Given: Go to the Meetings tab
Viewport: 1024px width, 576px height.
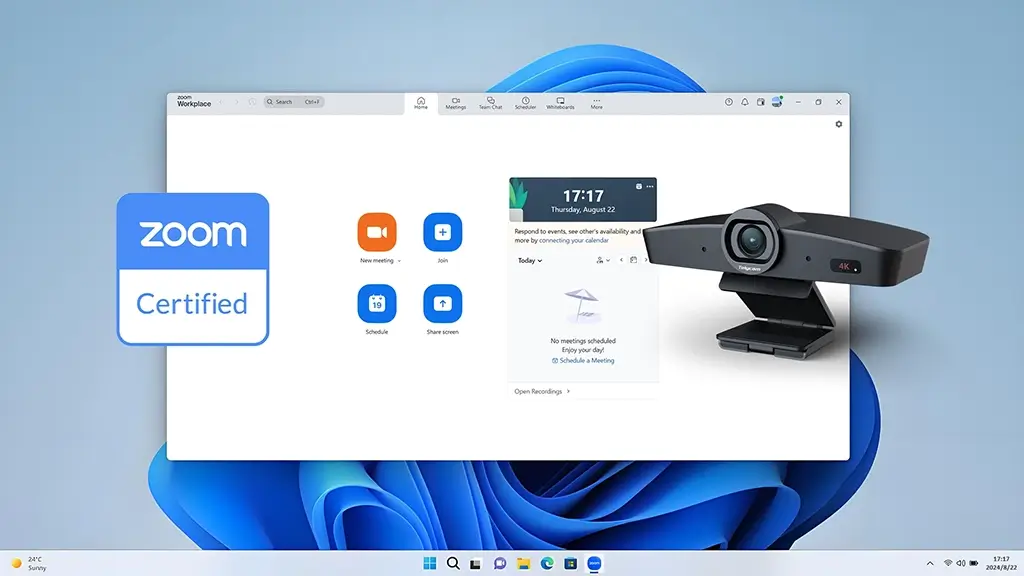Looking at the screenshot, I should pyautogui.click(x=455, y=103).
